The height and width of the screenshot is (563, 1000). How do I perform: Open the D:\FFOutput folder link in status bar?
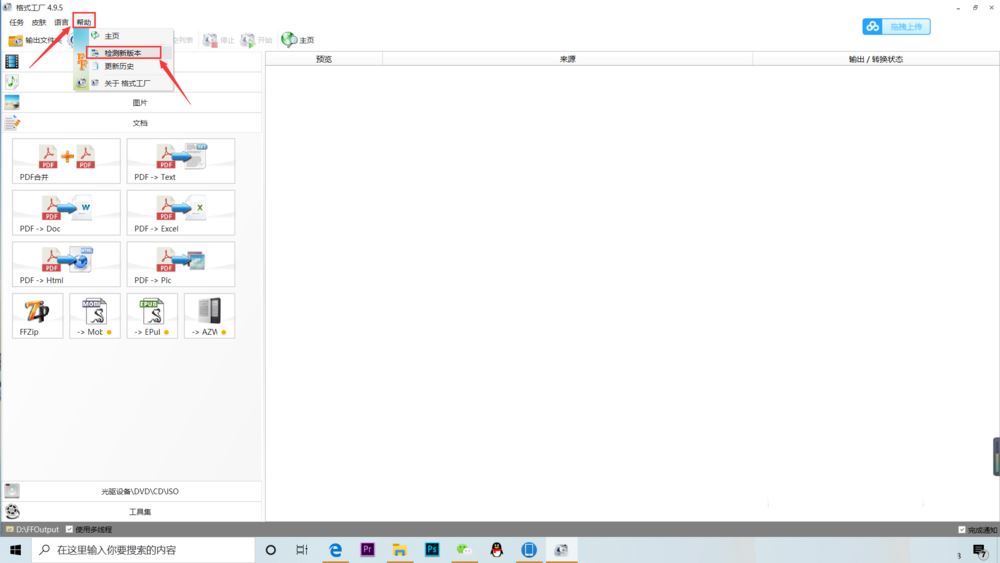click(32, 530)
